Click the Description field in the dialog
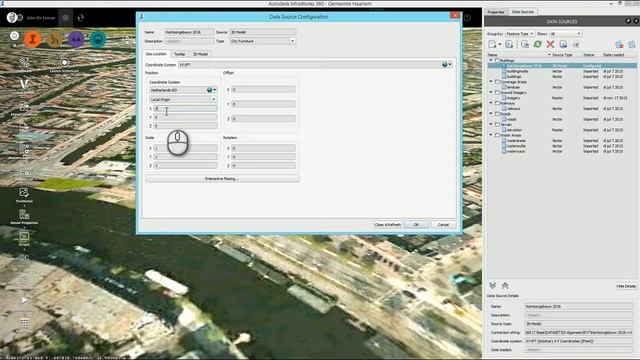Viewport: 640px width, 360px height. [x=189, y=41]
